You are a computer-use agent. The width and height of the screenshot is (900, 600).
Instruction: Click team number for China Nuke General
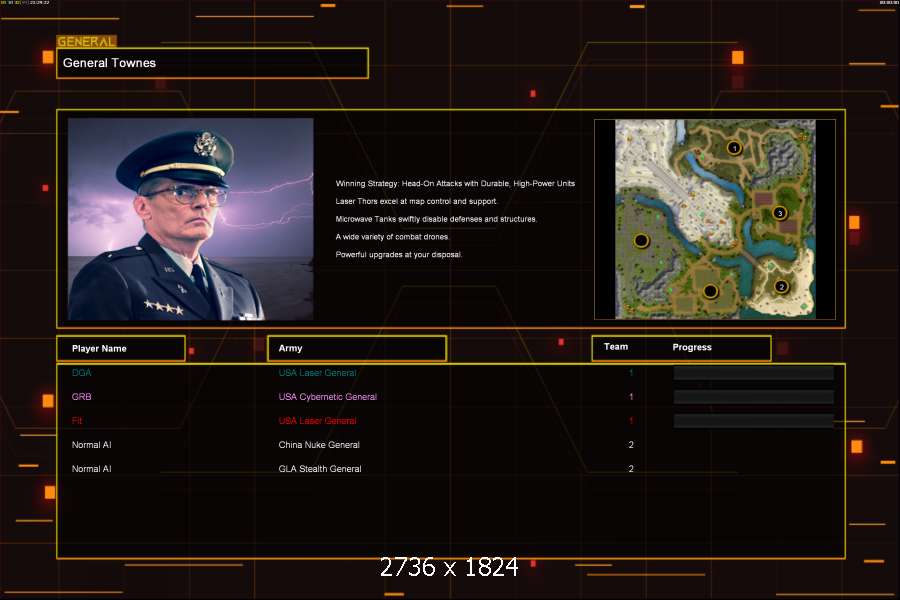click(x=631, y=445)
